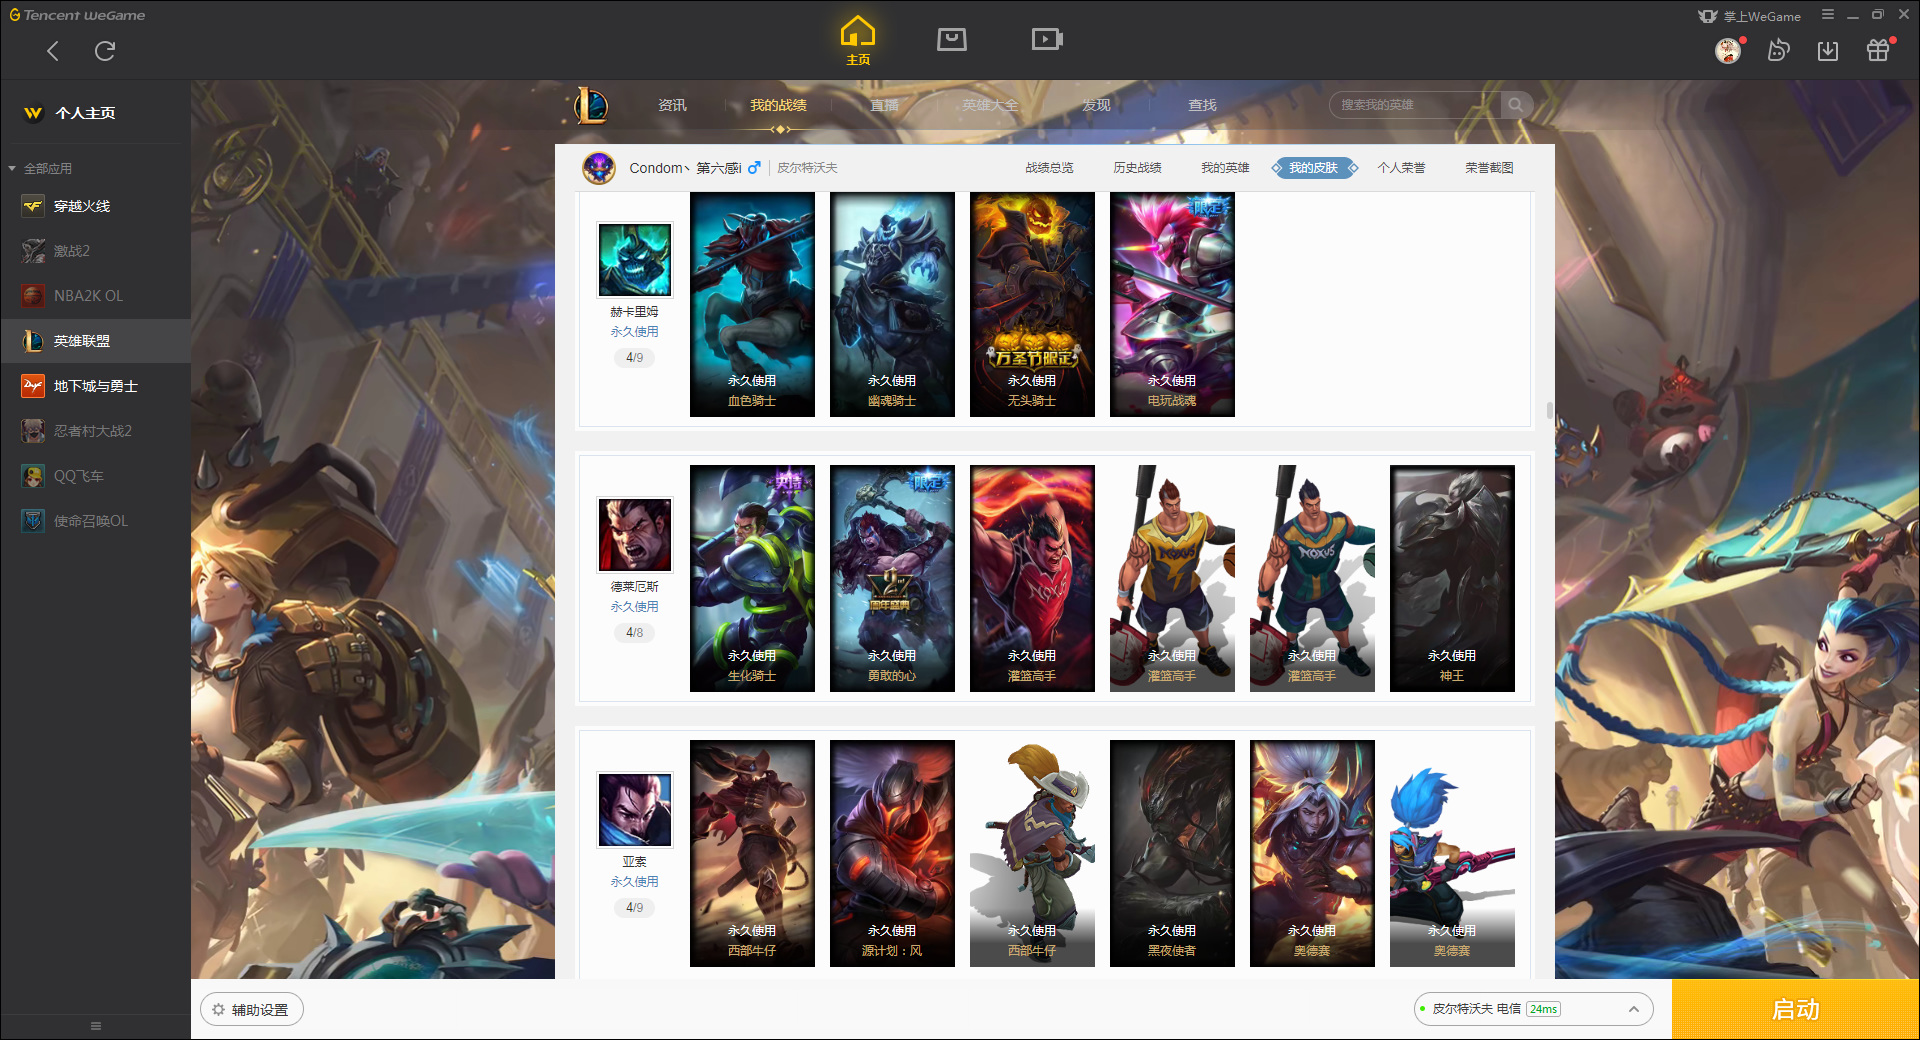Open the 发现 tab
Image resolution: width=1920 pixels, height=1040 pixels.
[1096, 105]
